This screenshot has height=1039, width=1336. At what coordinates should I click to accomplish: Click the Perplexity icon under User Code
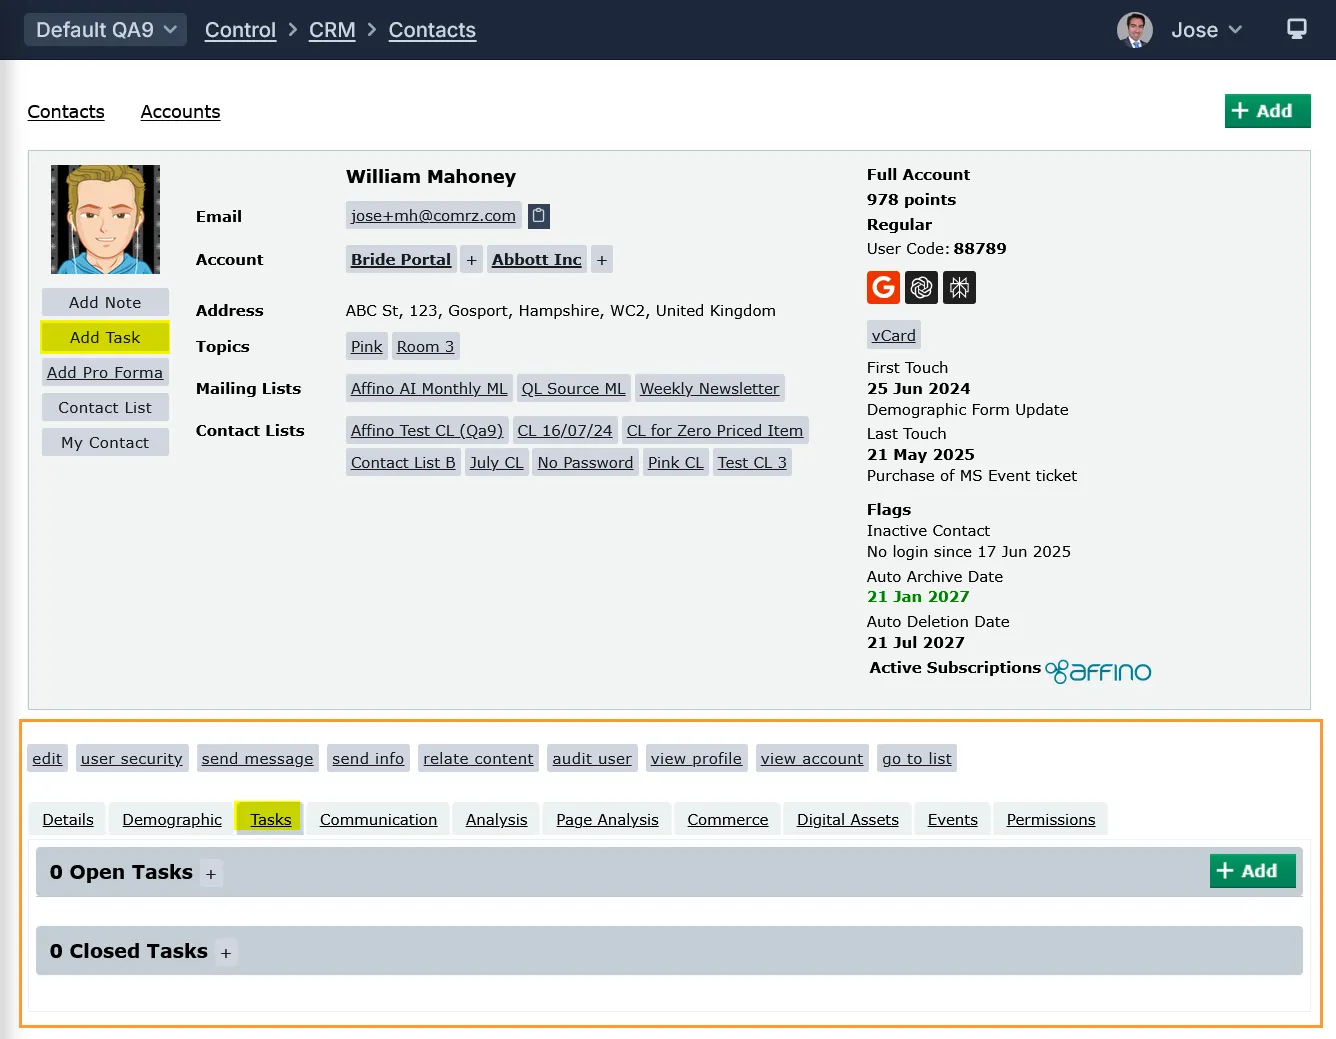959,288
